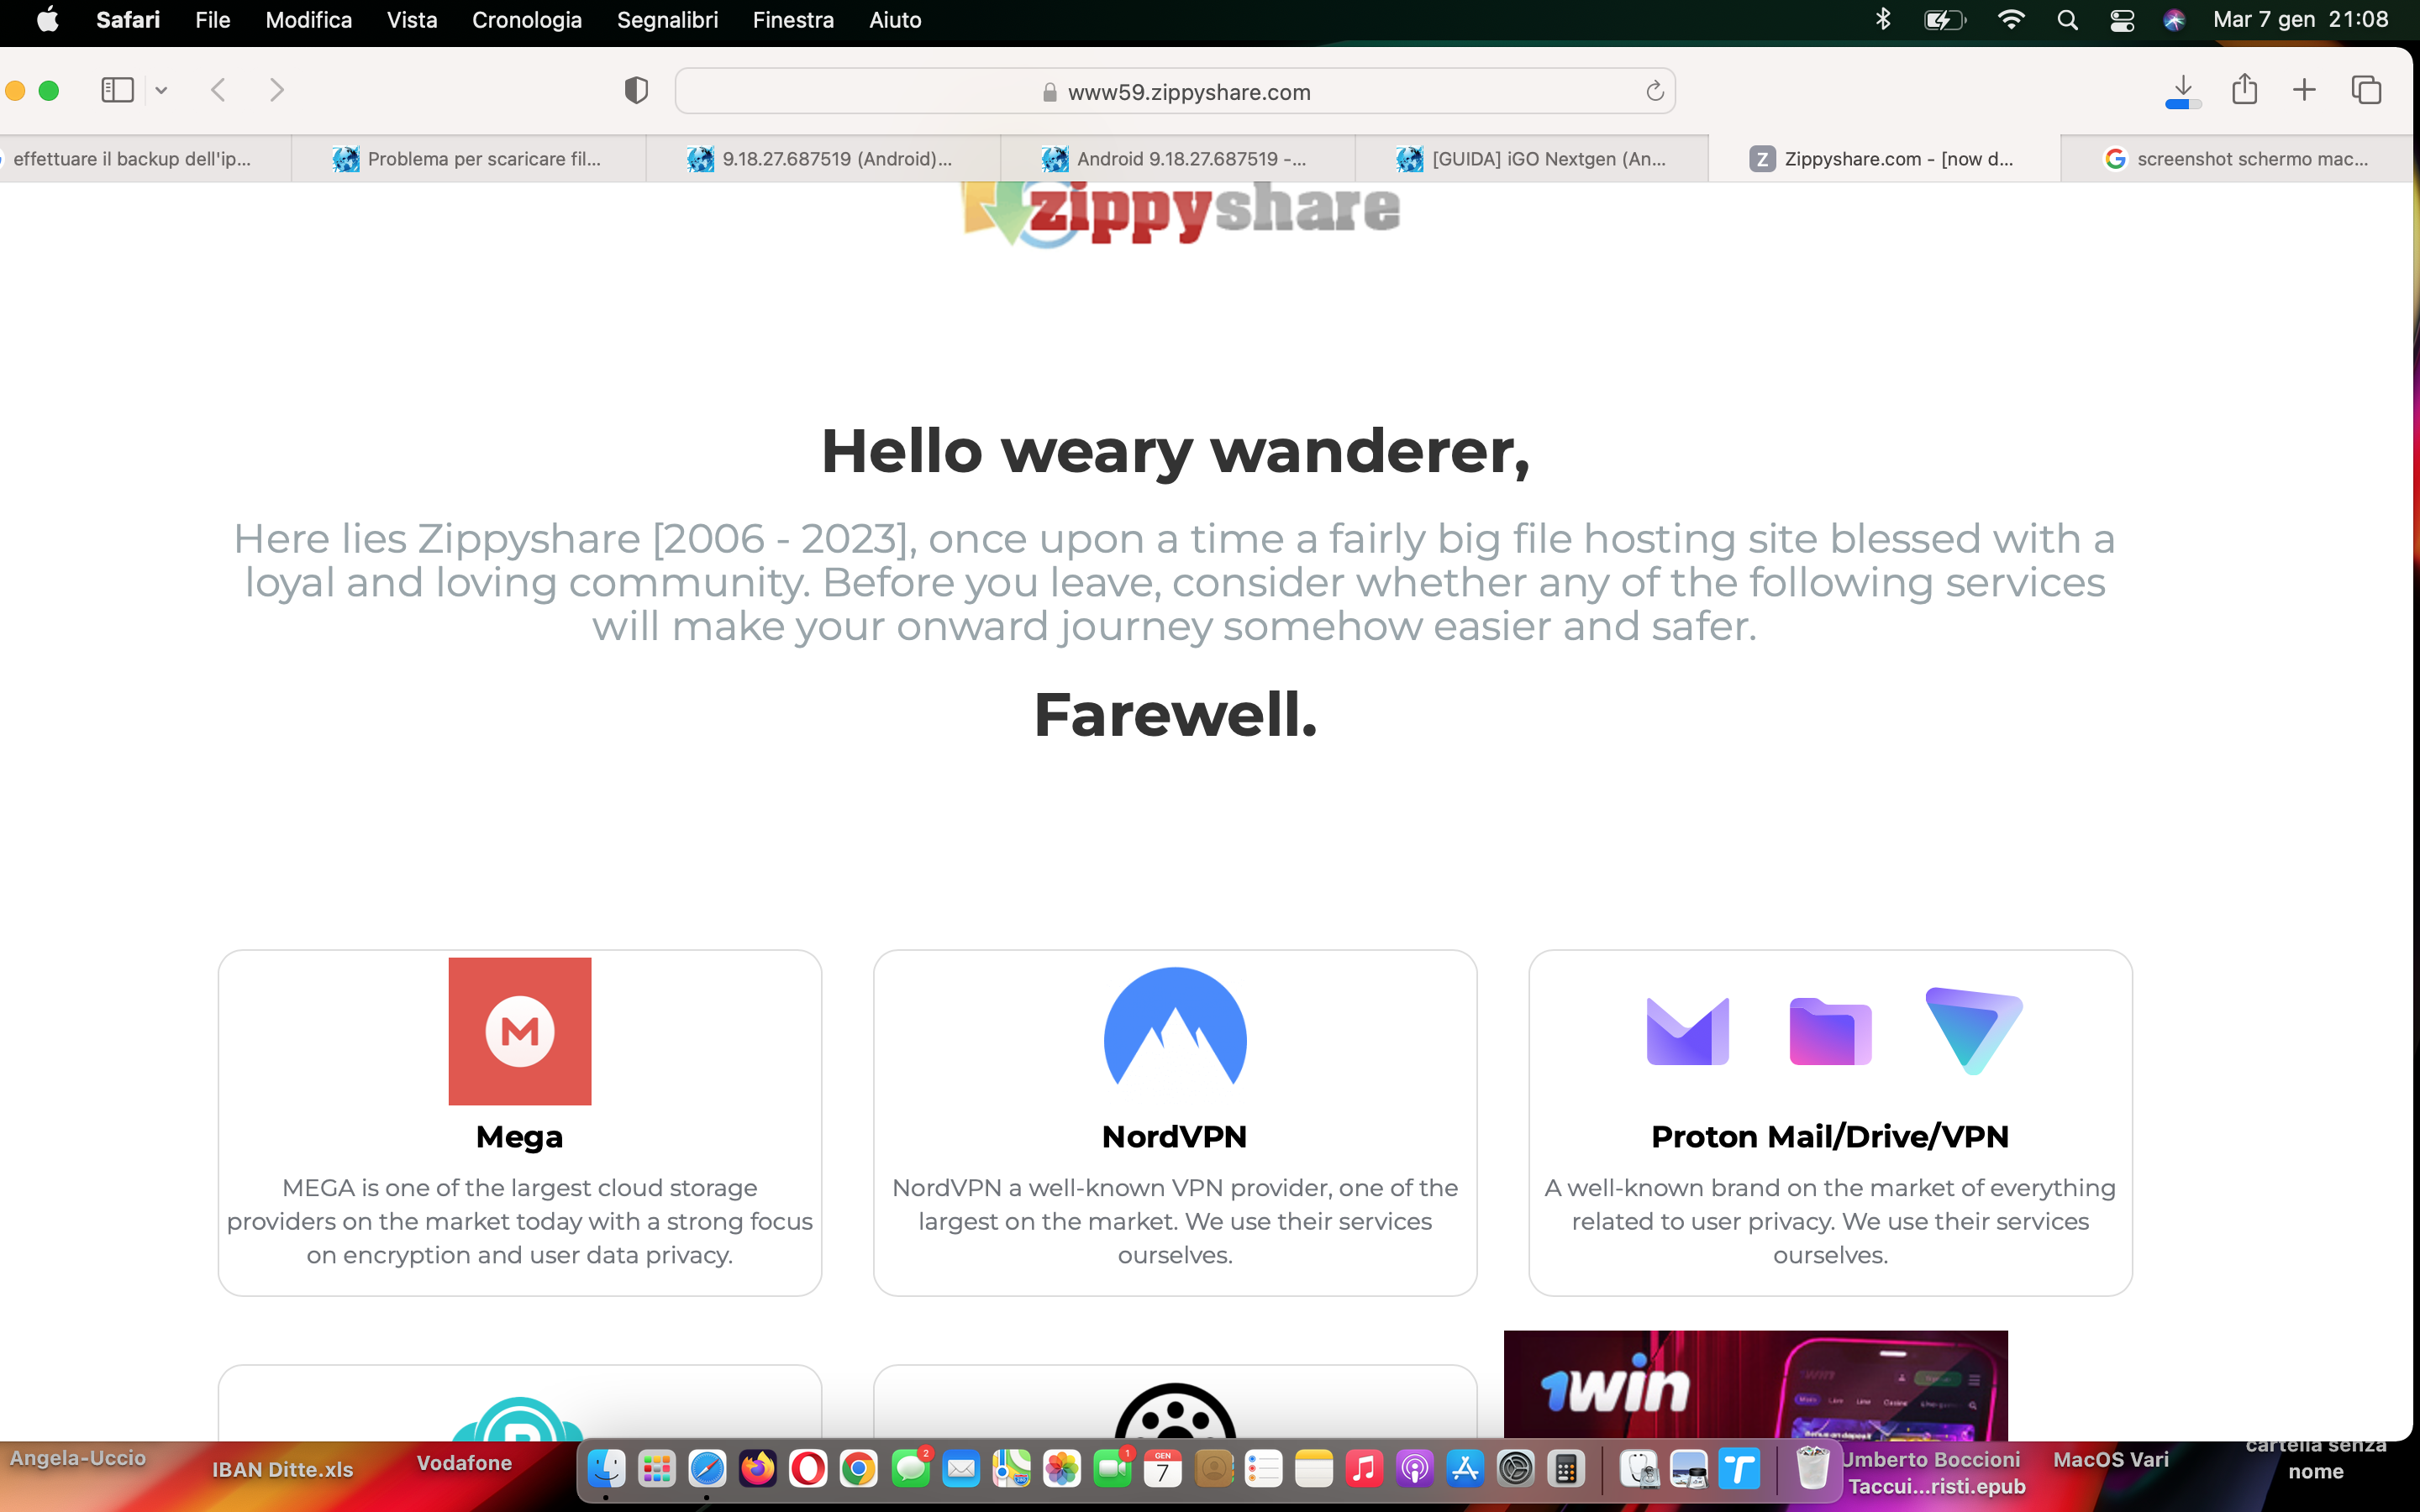The image size is (2420, 1512).
Task: Open the Finestra menu
Action: [x=793, y=20]
